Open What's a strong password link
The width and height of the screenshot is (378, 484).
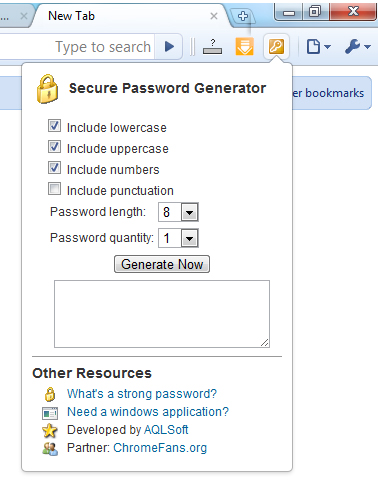point(142,394)
